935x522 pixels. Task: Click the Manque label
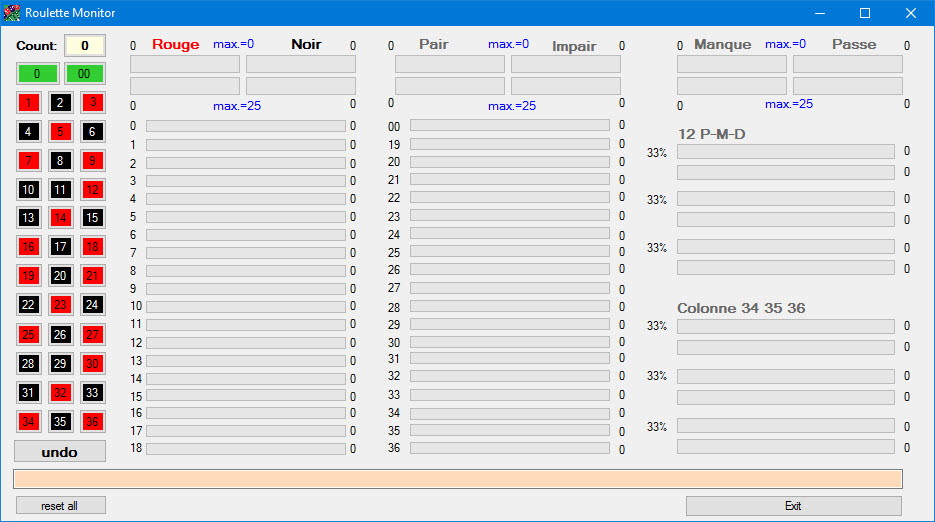pyautogui.click(x=723, y=45)
